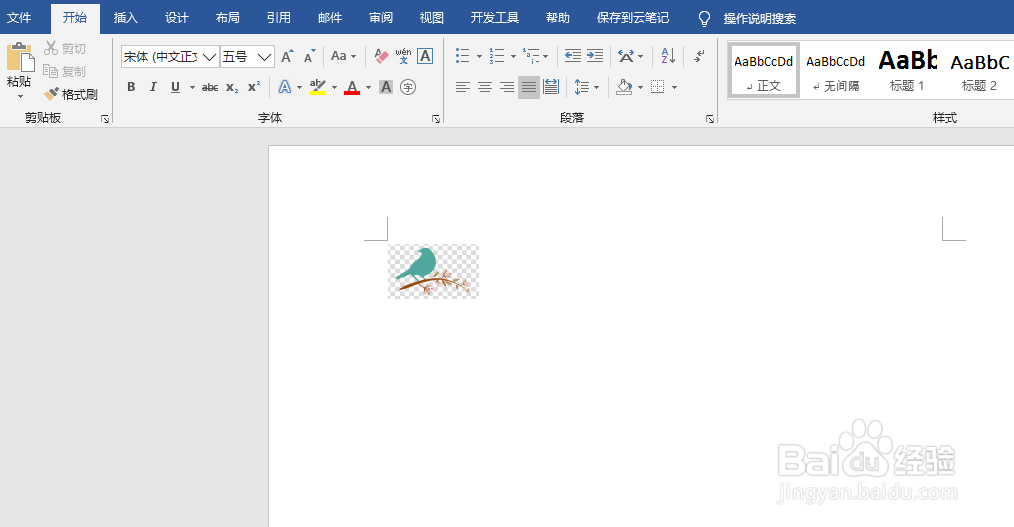Open the font dialog launcher

[x=436, y=119]
